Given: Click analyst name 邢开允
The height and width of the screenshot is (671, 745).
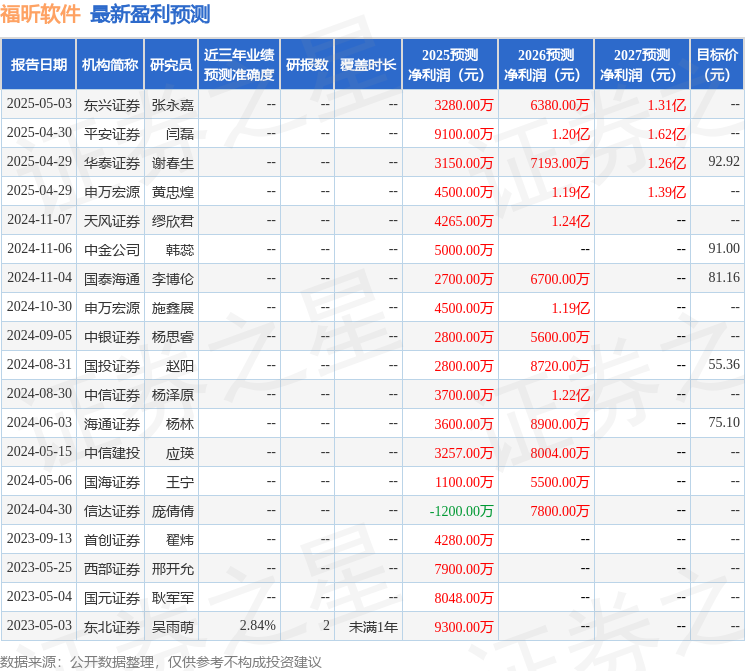Looking at the screenshot, I should tap(173, 569).
